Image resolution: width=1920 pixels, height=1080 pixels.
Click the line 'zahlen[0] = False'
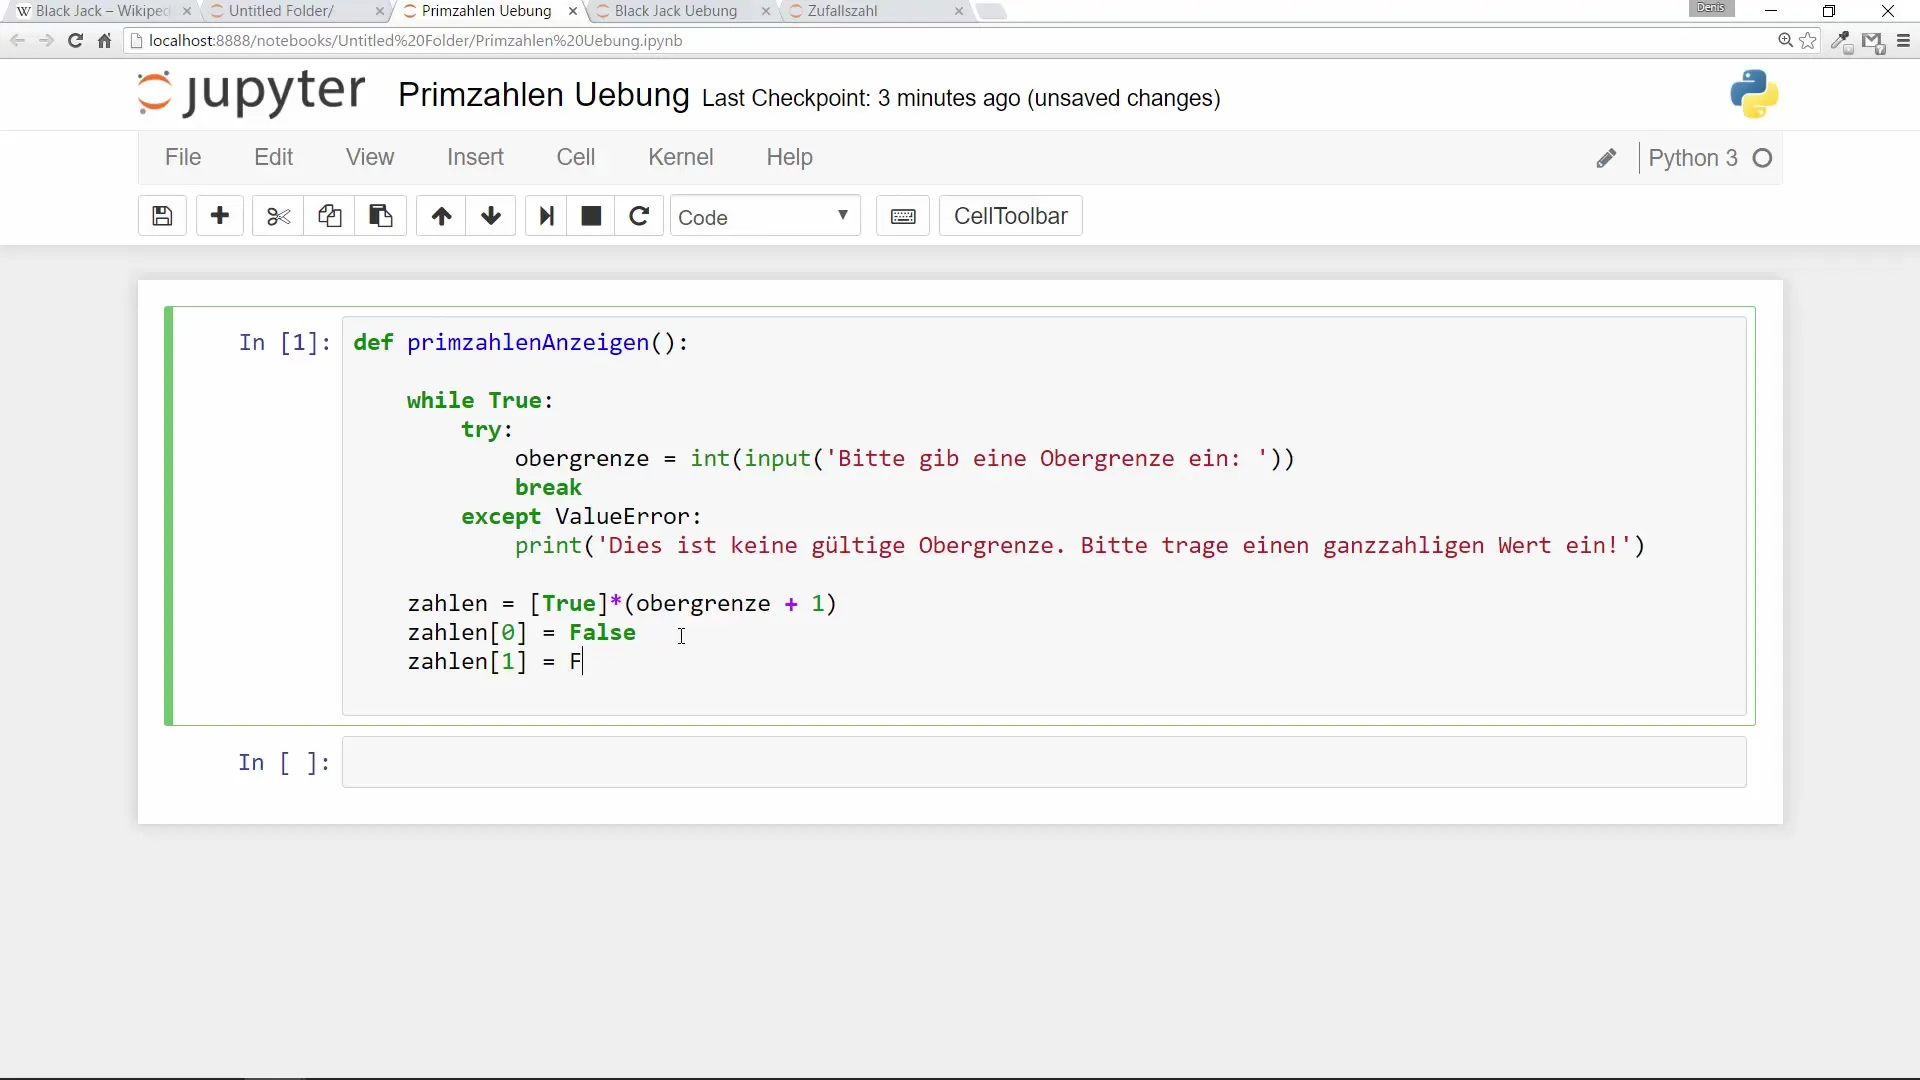[521, 633]
